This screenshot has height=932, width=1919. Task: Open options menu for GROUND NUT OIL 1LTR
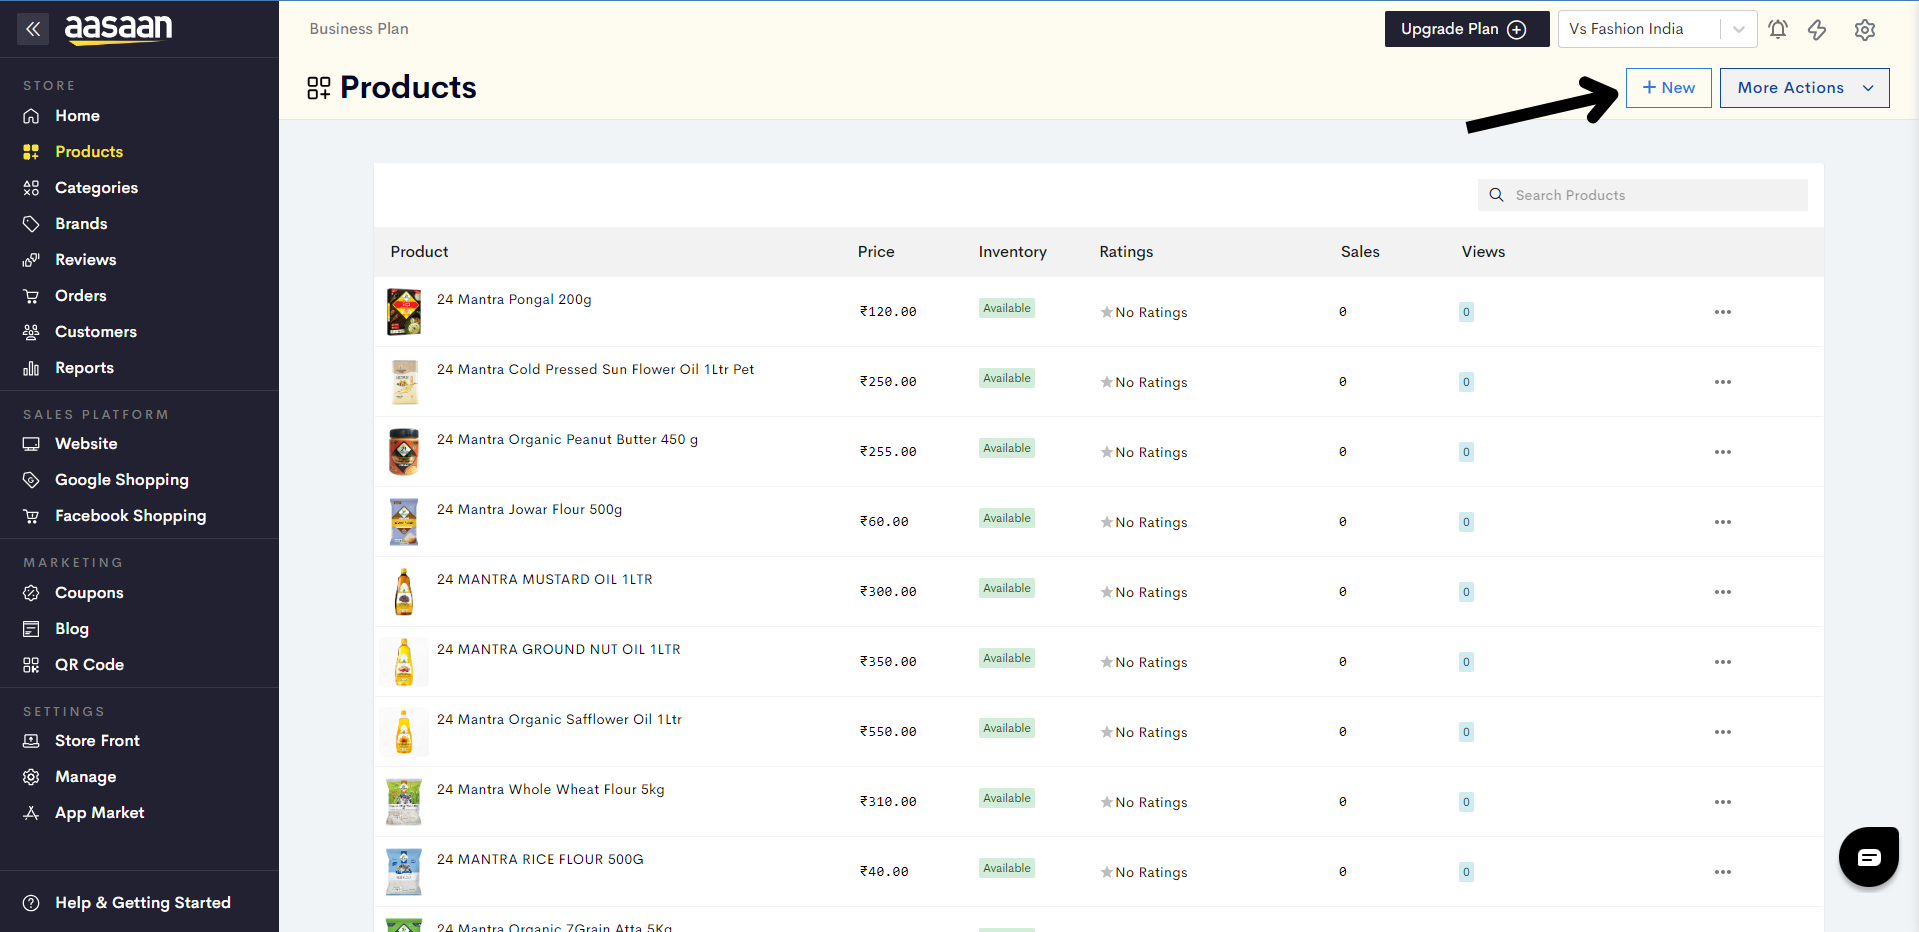[x=1722, y=662]
